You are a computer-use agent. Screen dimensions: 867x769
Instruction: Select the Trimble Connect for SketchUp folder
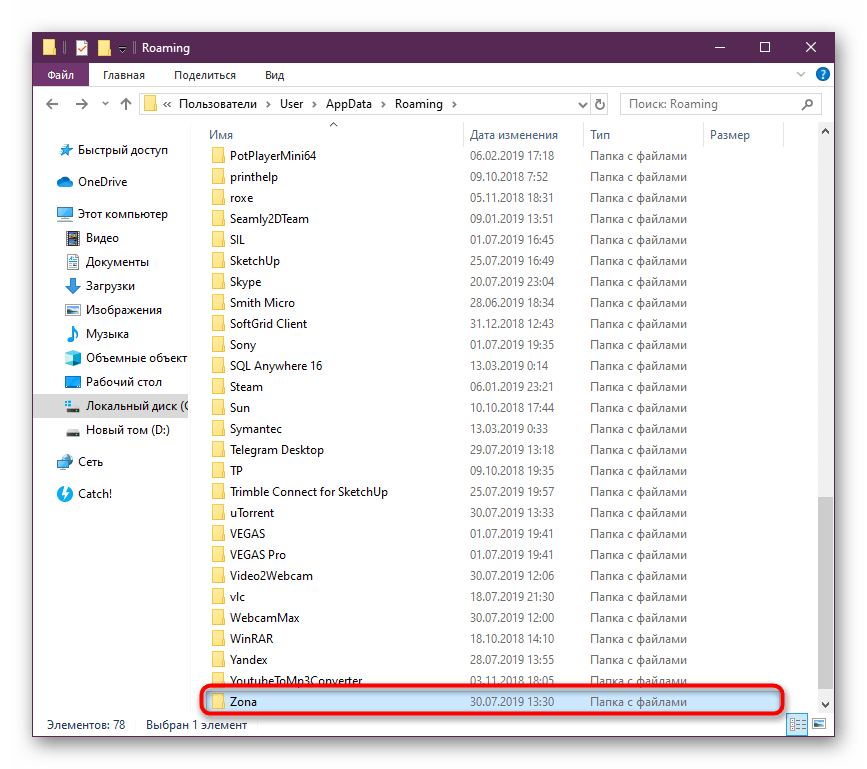(x=309, y=492)
